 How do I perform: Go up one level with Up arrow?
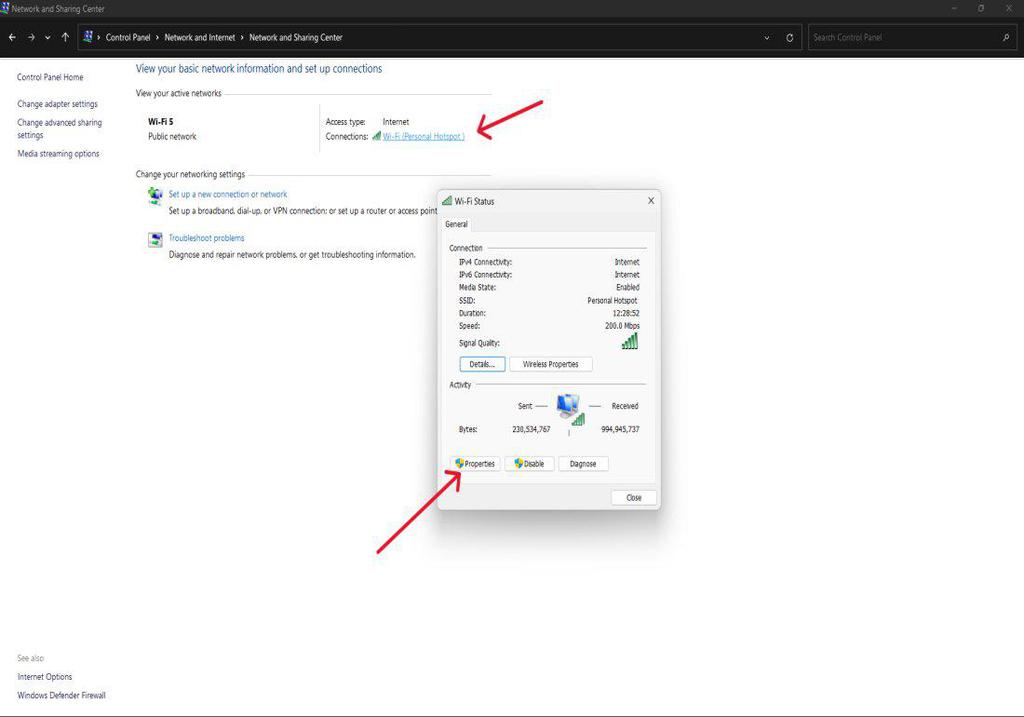pyautogui.click(x=65, y=38)
